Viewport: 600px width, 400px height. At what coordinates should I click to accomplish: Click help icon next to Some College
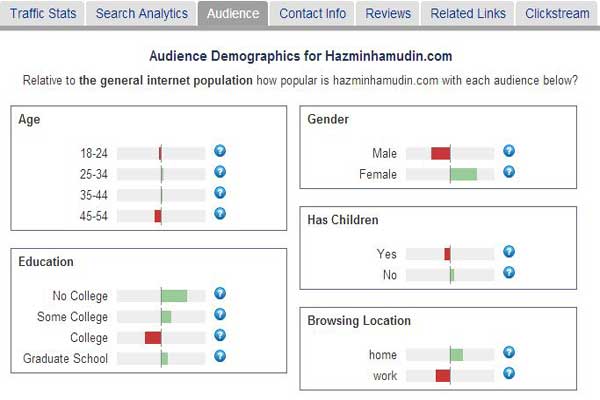pyautogui.click(x=220, y=315)
